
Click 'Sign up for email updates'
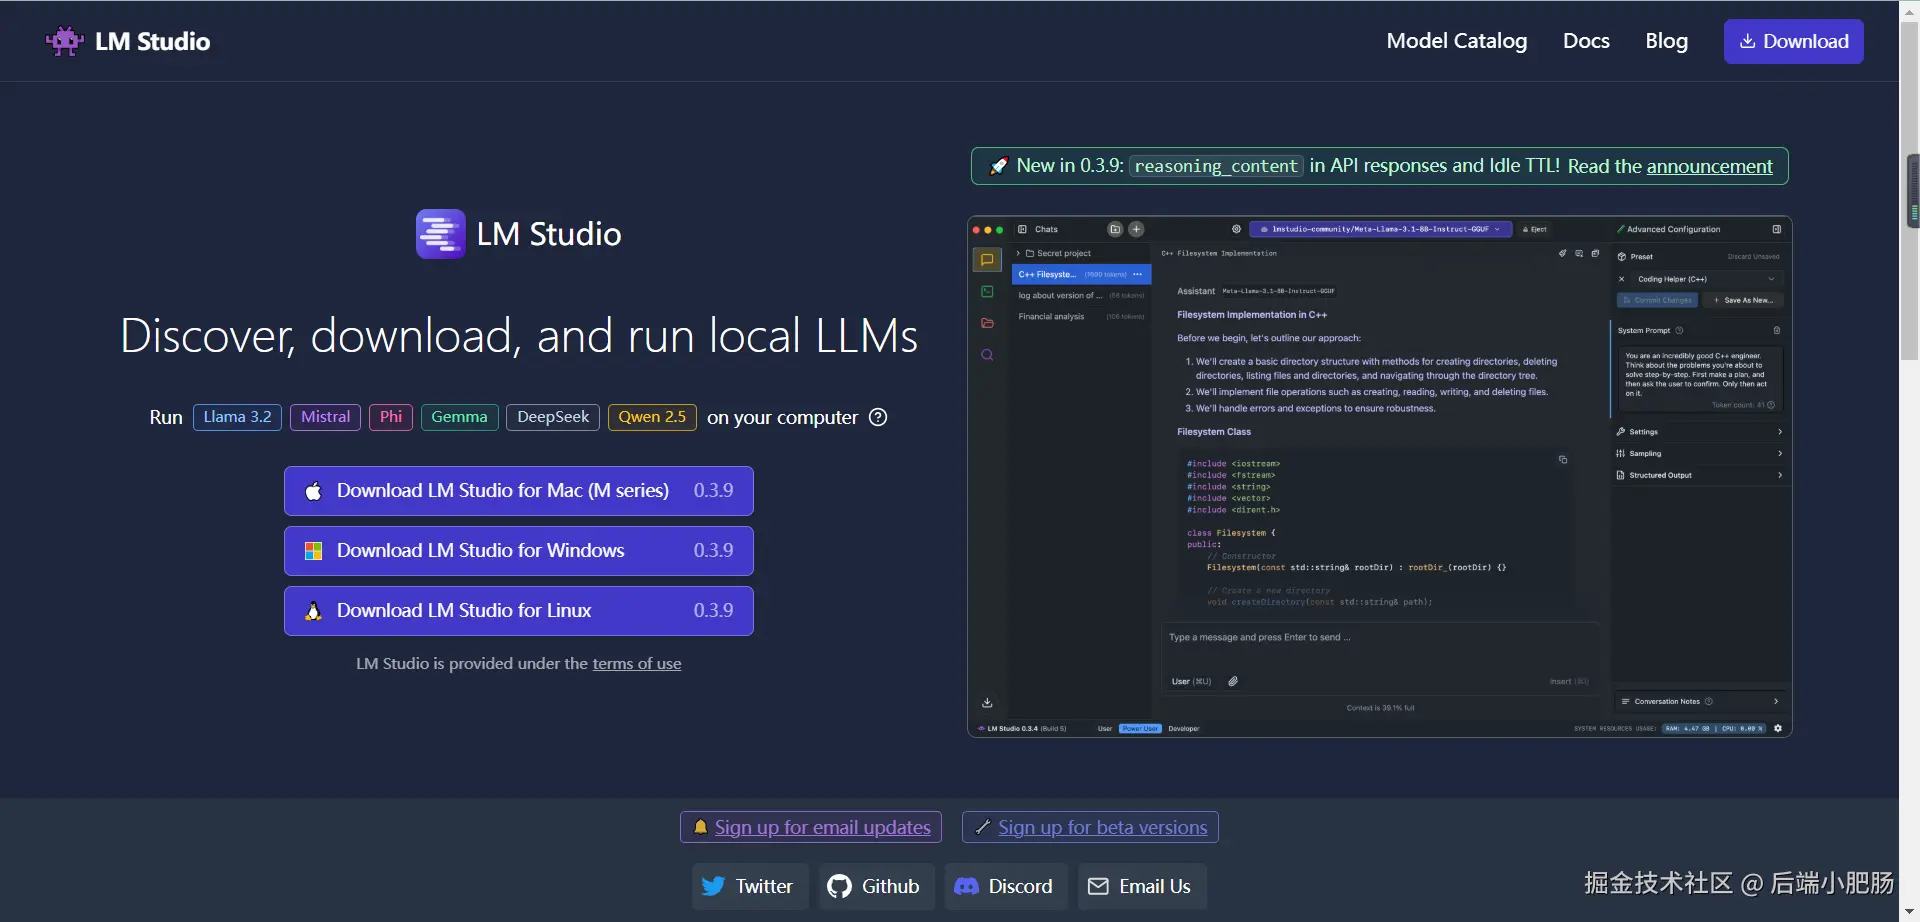click(x=811, y=827)
